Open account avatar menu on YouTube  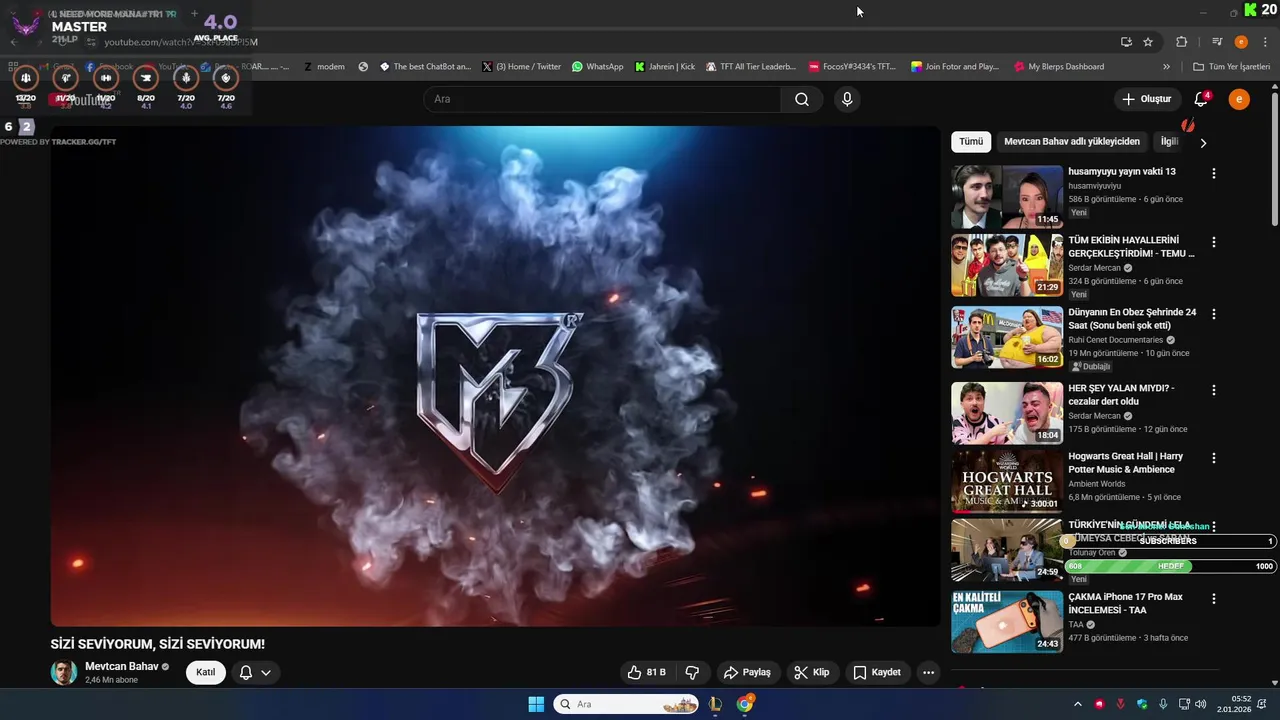[1239, 99]
